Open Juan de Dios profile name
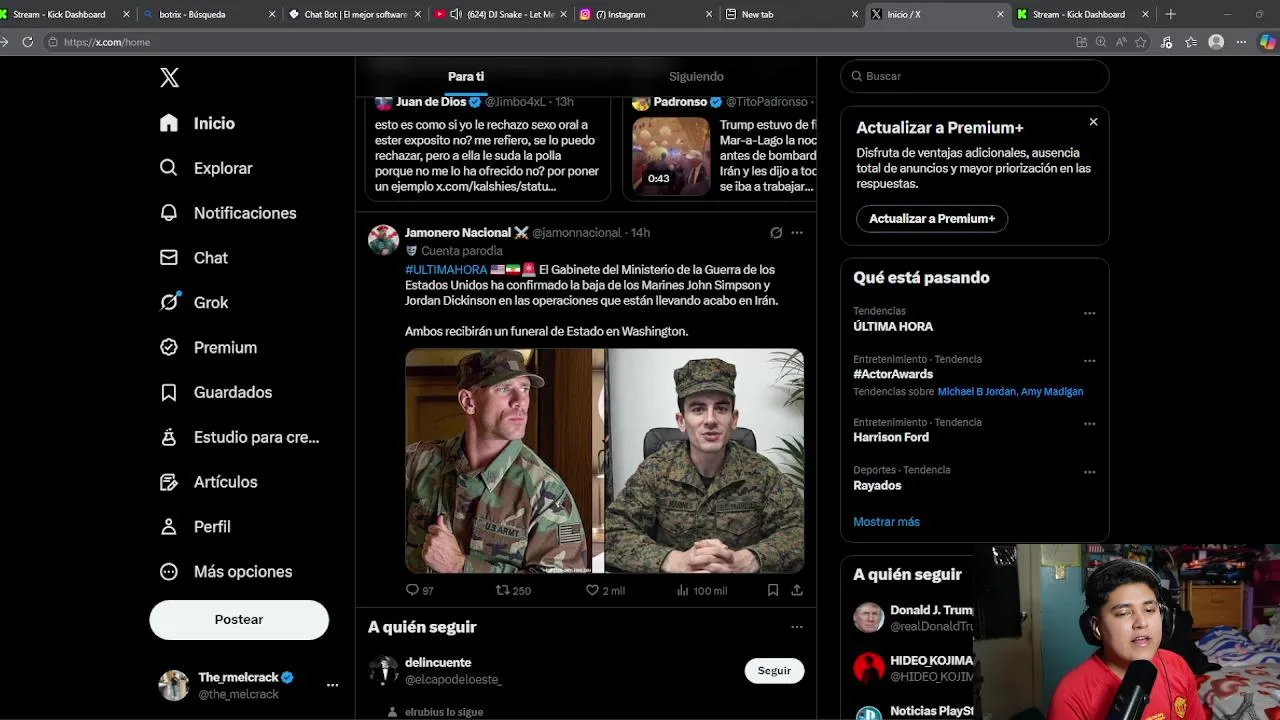 [431, 102]
